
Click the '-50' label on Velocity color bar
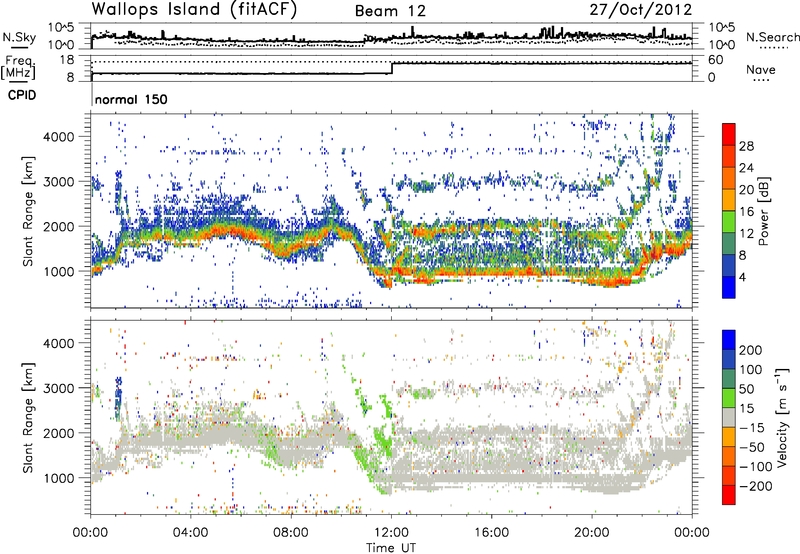point(752,447)
